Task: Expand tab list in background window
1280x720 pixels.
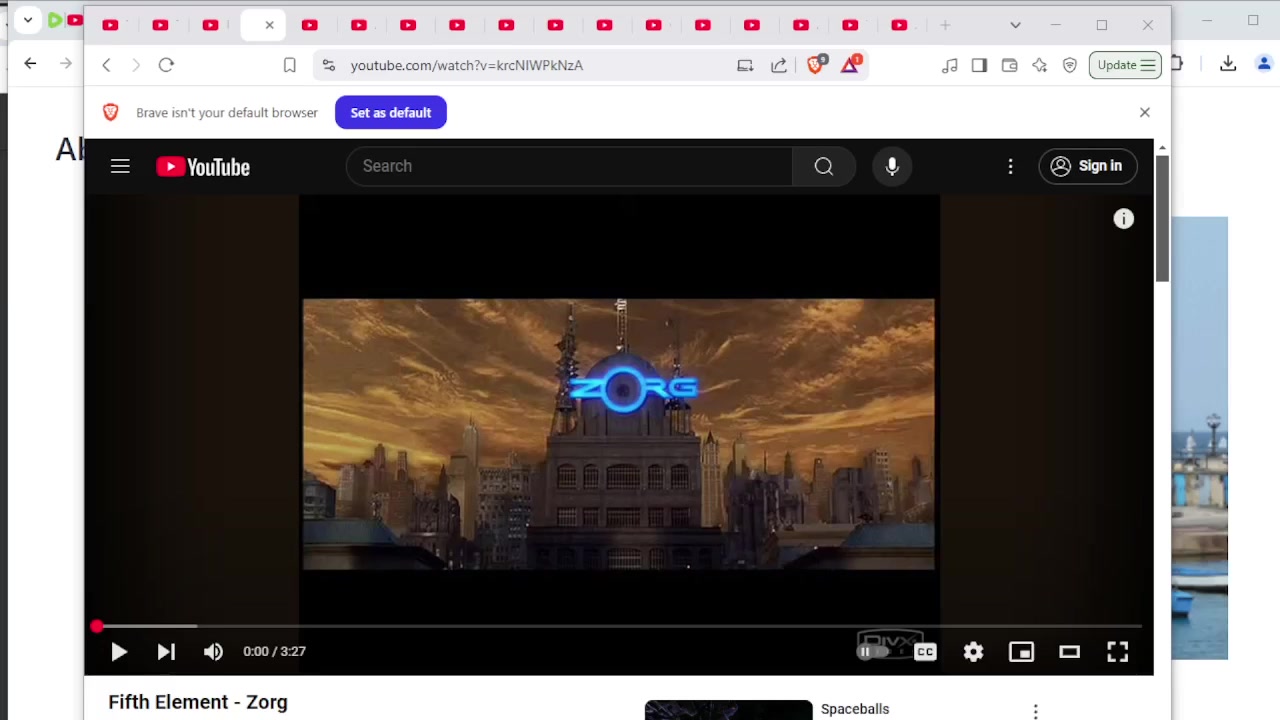Action: 28,20
